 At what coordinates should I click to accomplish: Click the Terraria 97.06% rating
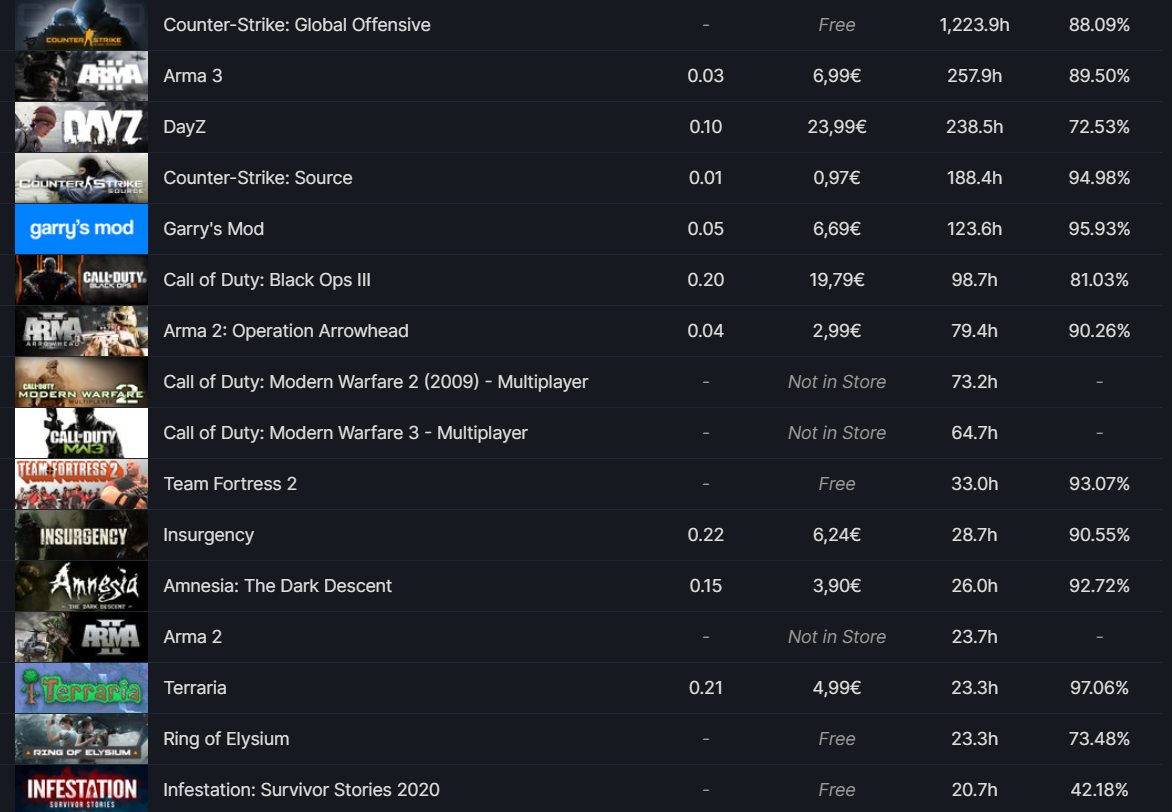1099,688
